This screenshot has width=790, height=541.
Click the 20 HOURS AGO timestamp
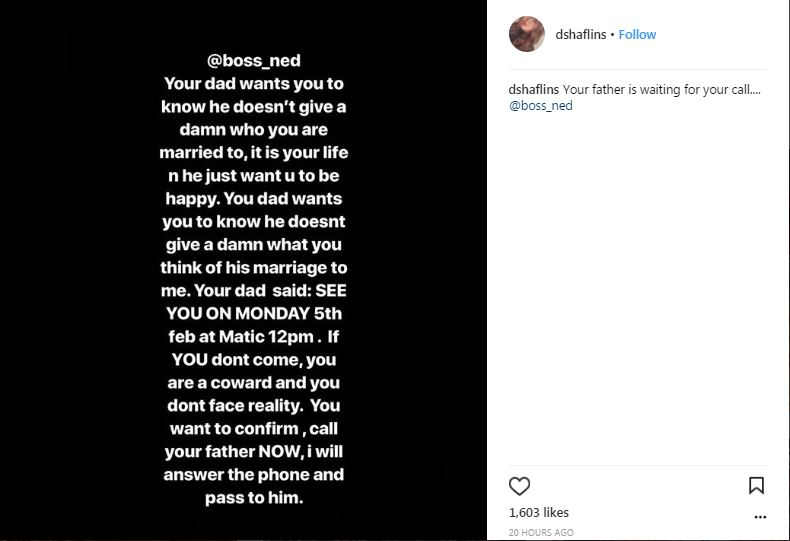click(540, 532)
